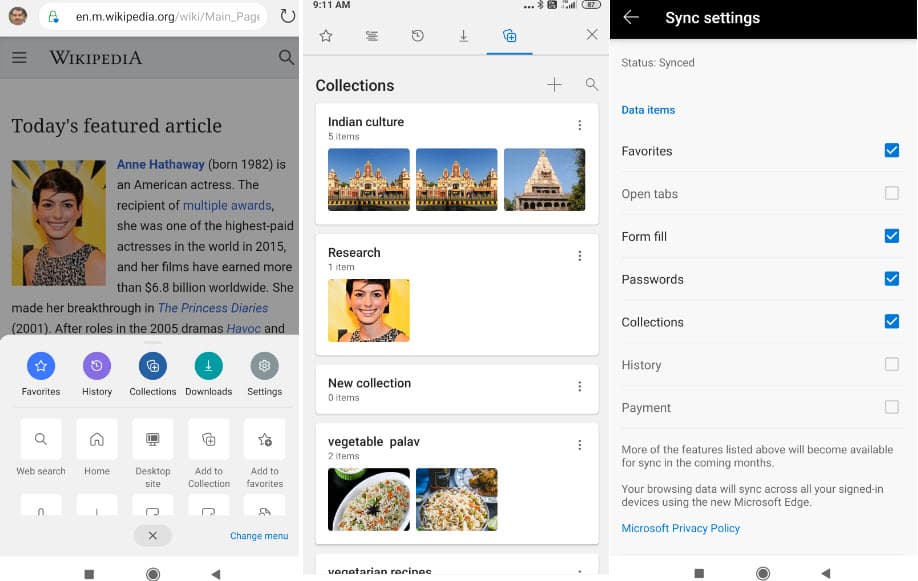Create a new collection with the plus button

click(554, 84)
